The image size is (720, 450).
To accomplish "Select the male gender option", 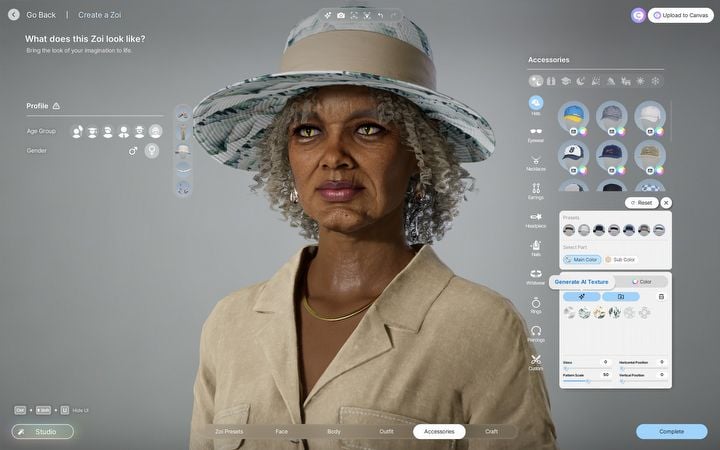I will pyautogui.click(x=133, y=151).
